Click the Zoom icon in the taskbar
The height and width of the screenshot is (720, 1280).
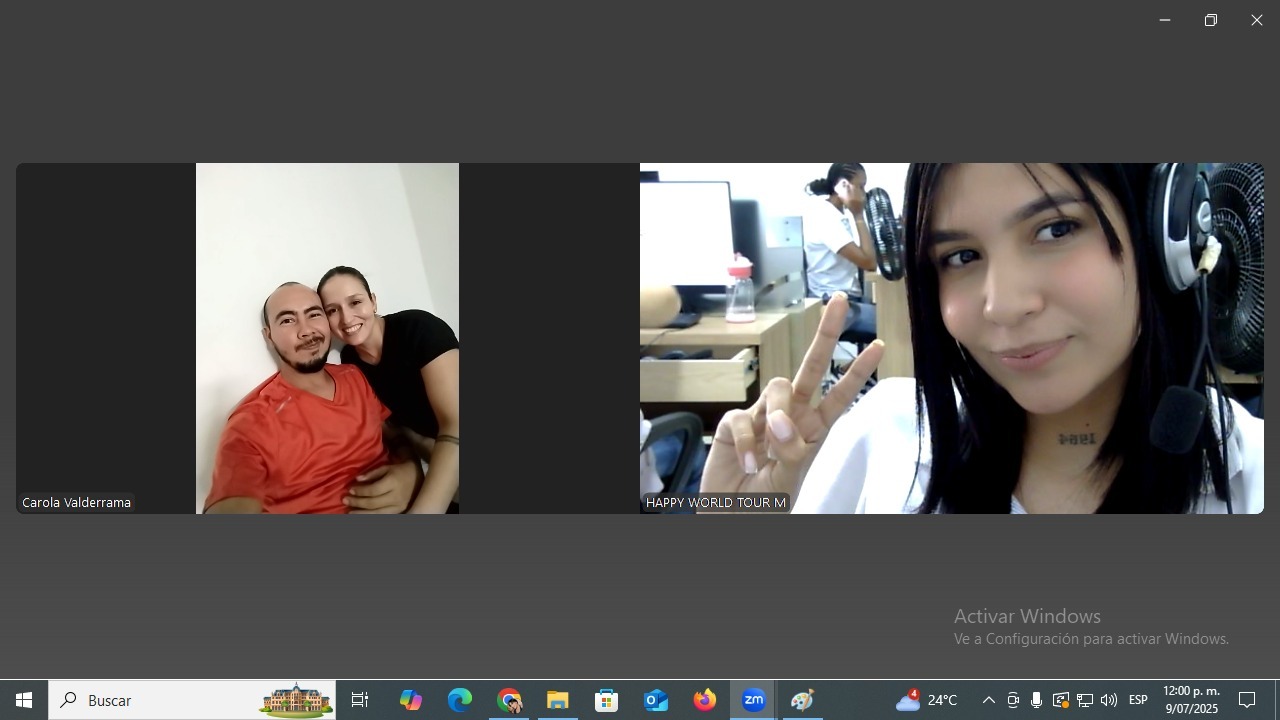click(754, 700)
